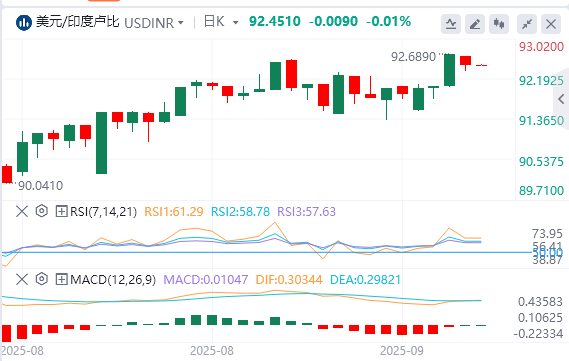Open the 日K timeframe dropdown
Image resolution: width=569 pixels, height=361 pixels.
click(221, 22)
